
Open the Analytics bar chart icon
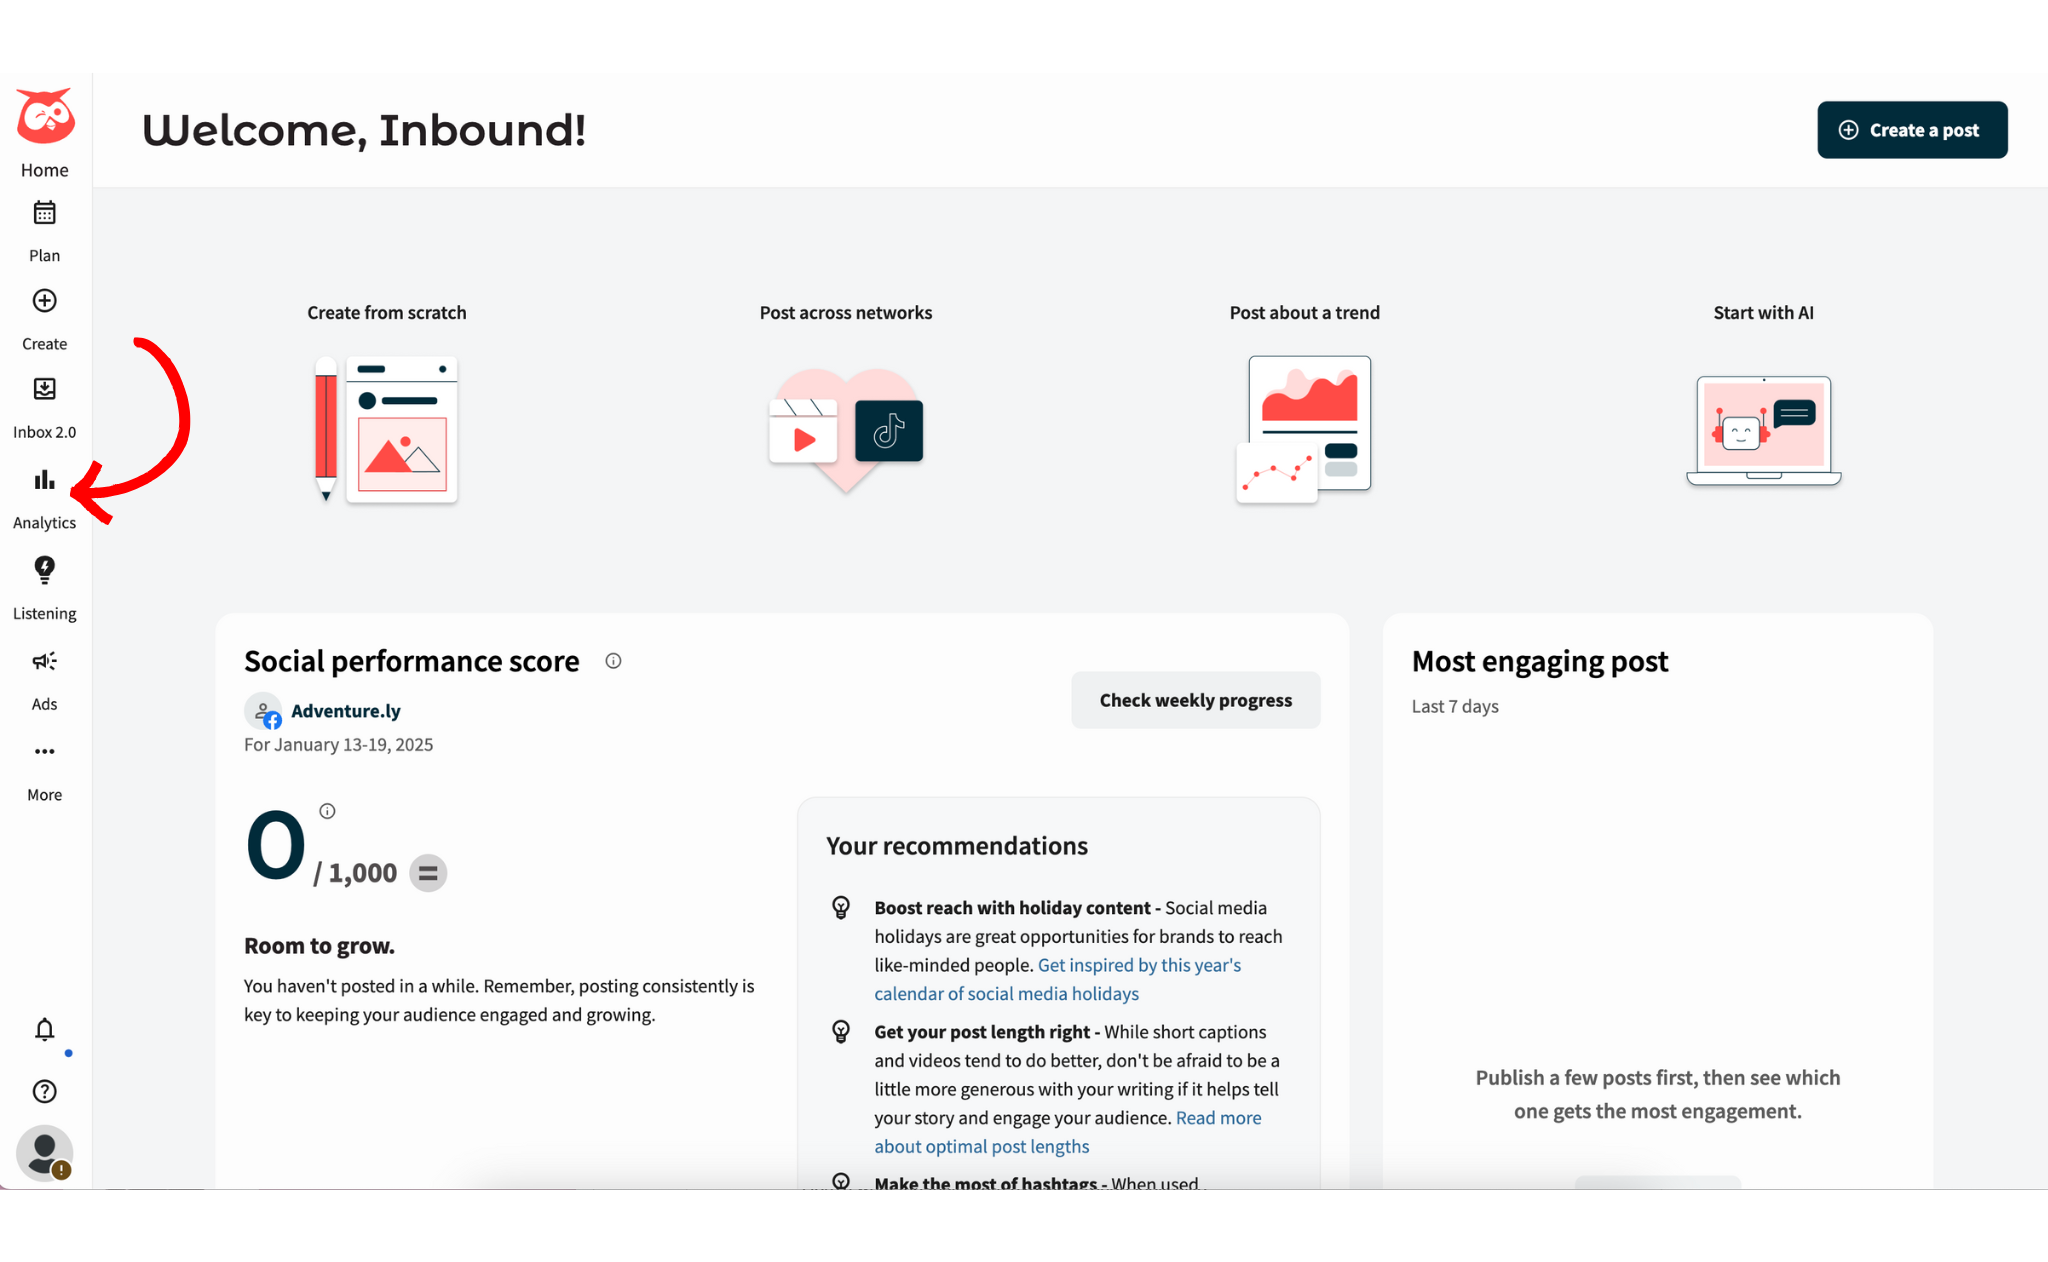point(45,480)
